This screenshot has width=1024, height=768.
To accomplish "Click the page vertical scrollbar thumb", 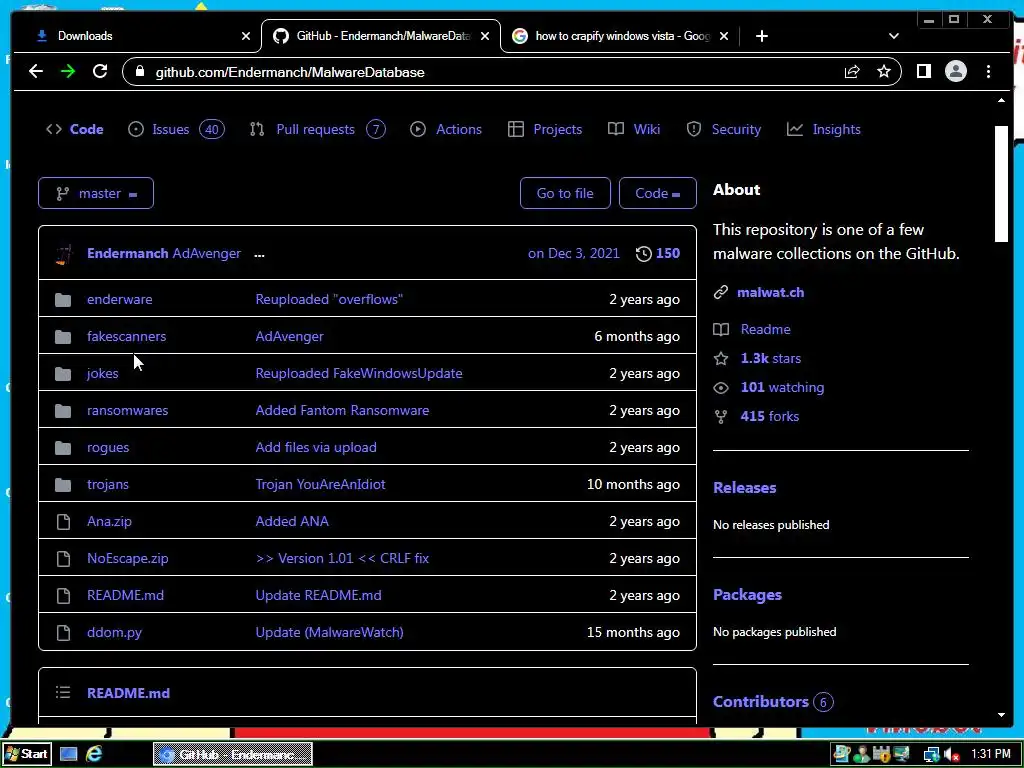I will pyautogui.click(x=1001, y=184).
